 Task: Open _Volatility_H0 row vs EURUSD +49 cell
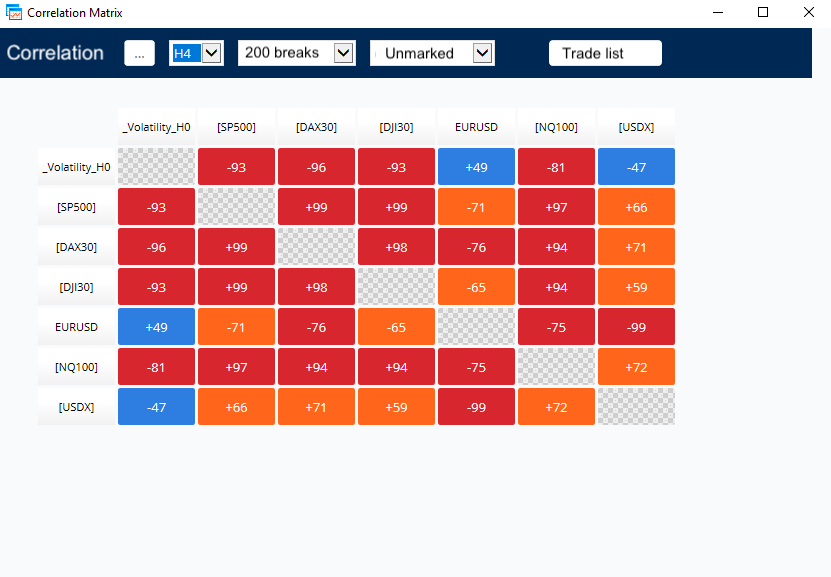pyautogui.click(x=476, y=167)
